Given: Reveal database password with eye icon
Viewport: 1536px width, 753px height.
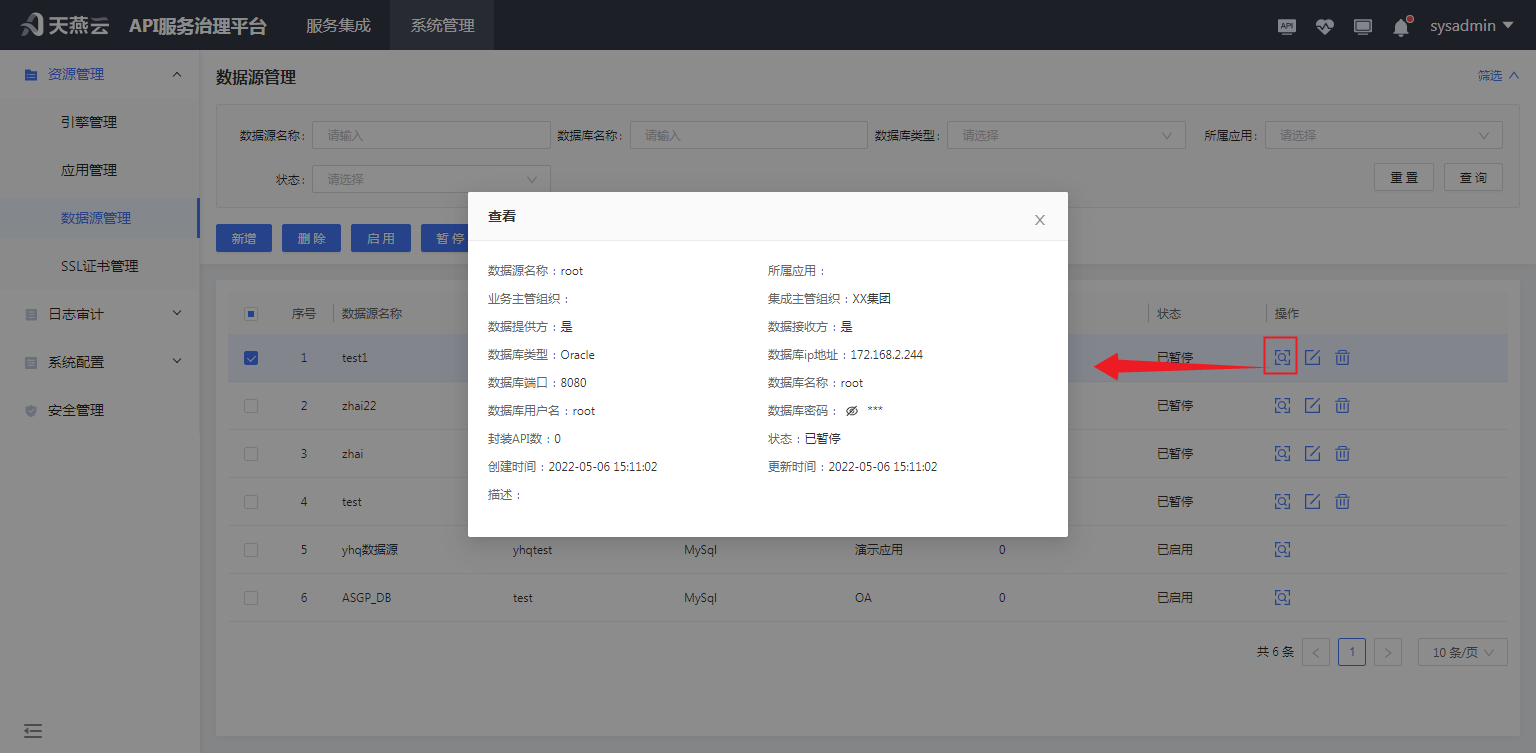Looking at the screenshot, I should (852, 411).
